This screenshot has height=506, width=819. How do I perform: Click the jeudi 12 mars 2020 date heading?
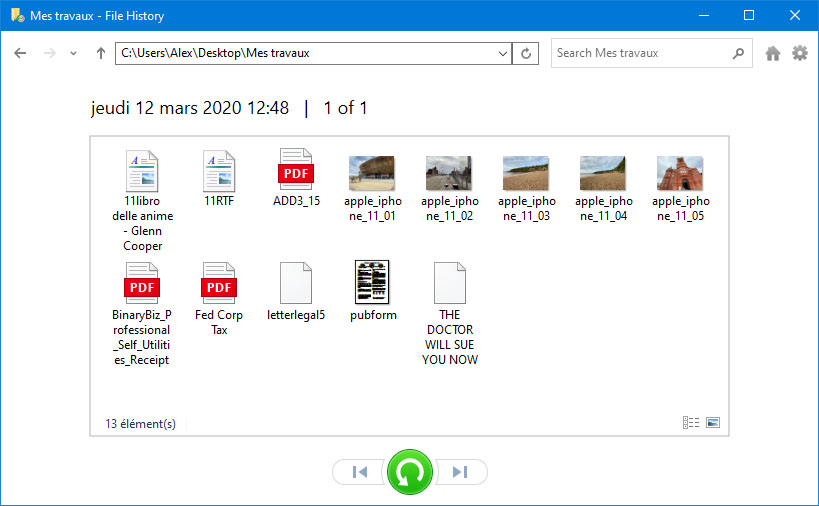(x=190, y=108)
